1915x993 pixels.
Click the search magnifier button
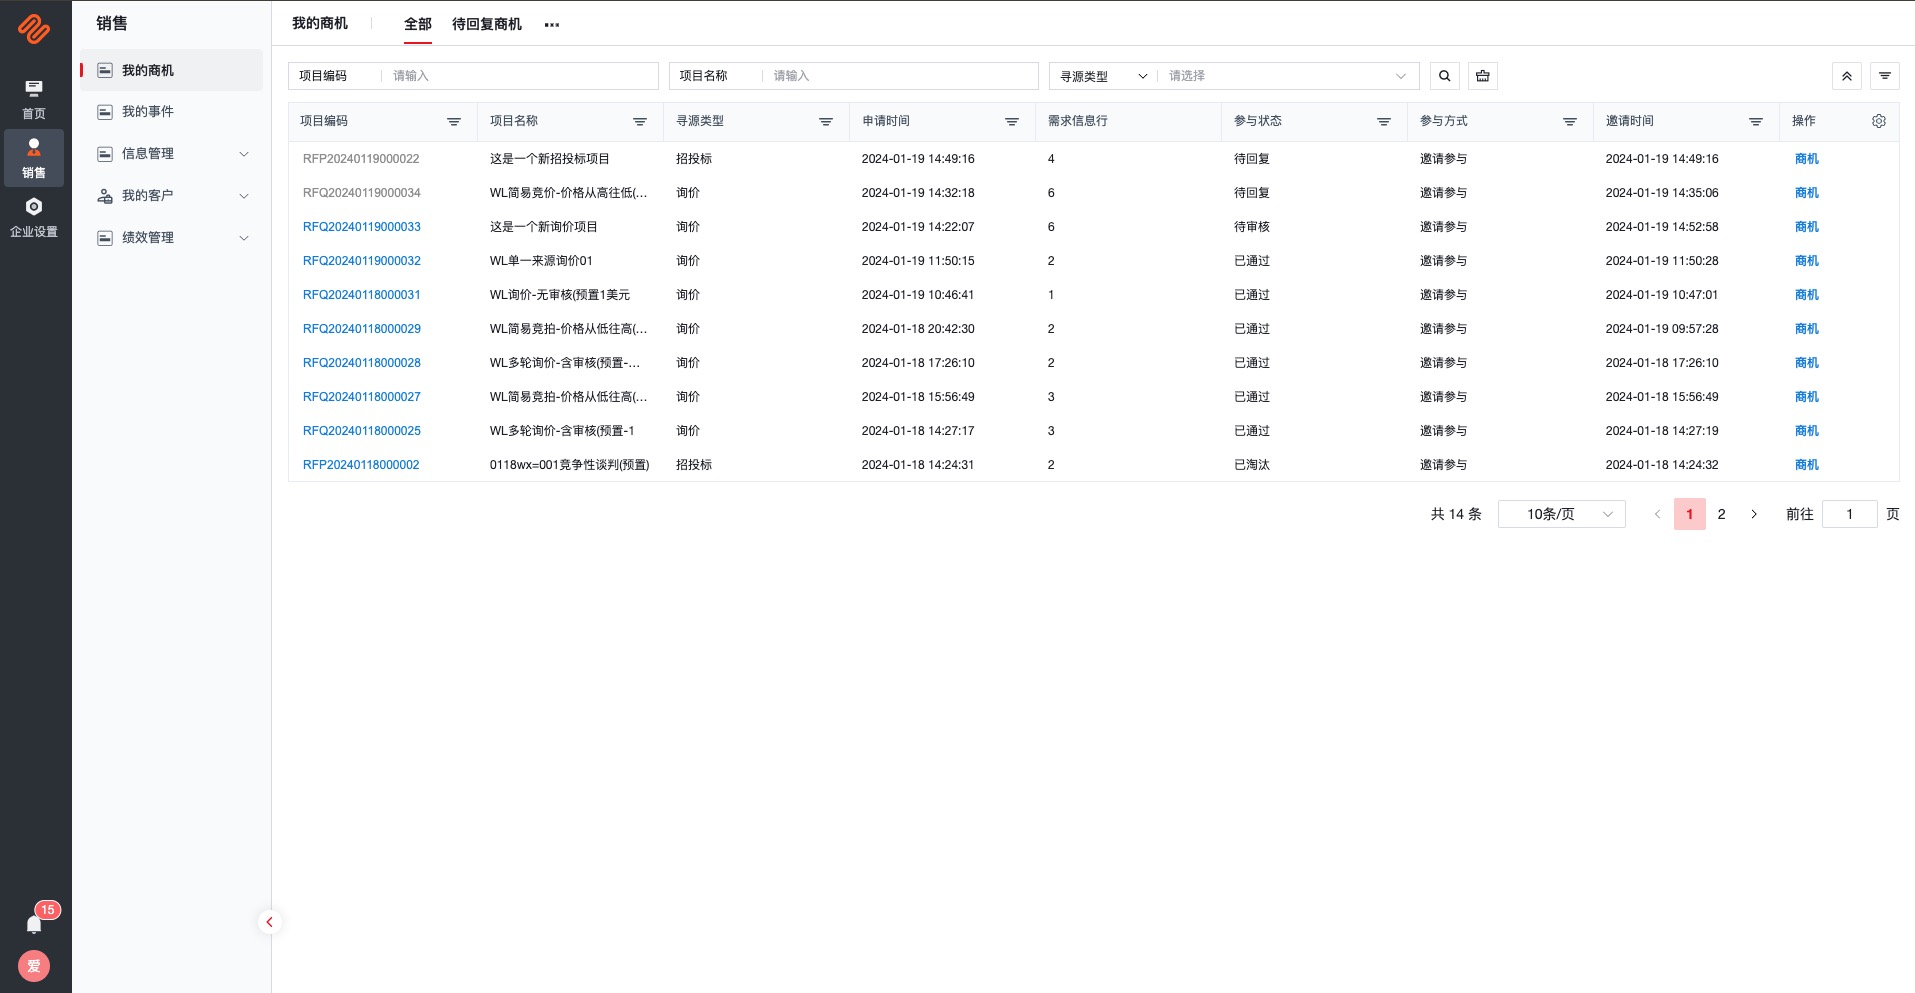click(x=1445, y=76)
